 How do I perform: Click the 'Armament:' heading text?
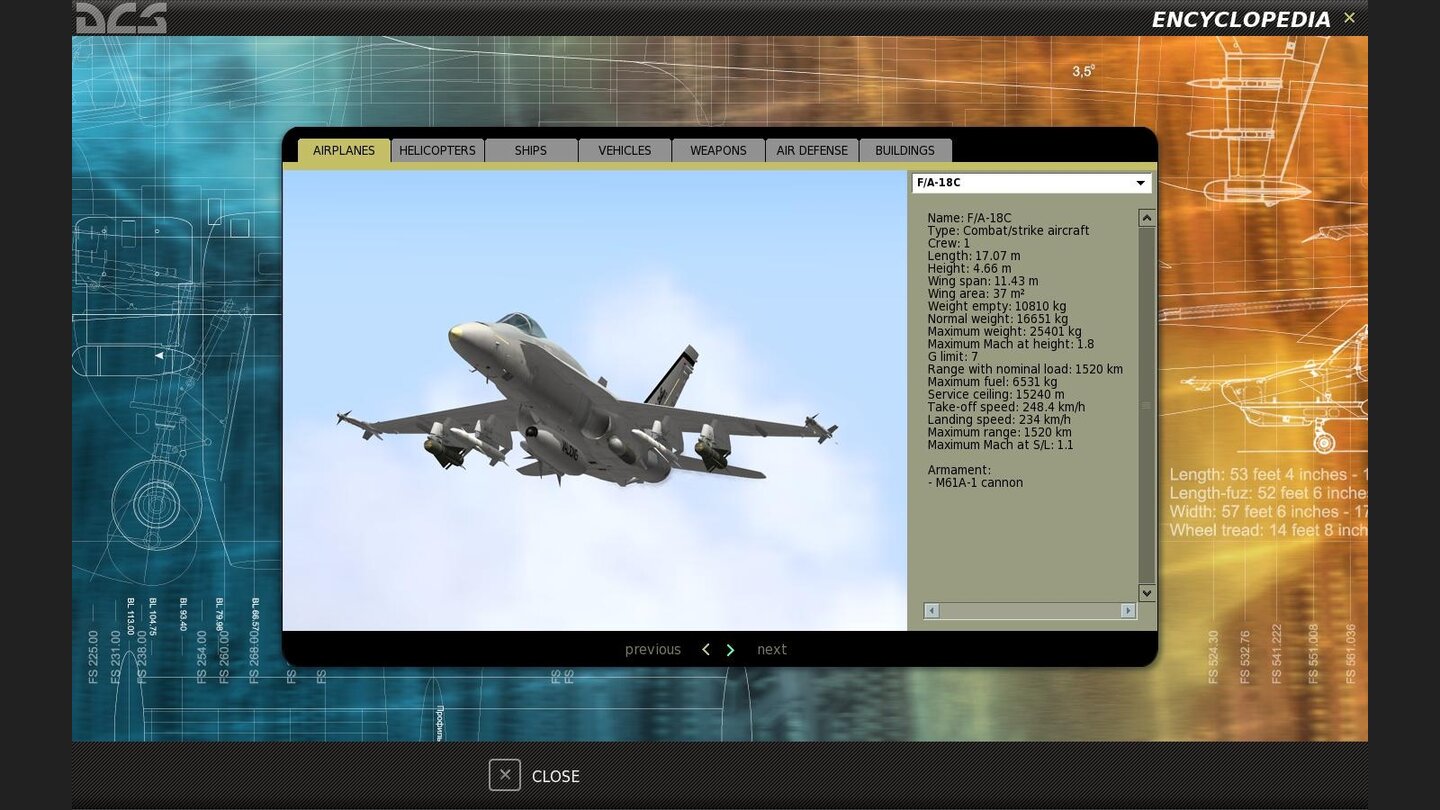[x=959, y=470]
